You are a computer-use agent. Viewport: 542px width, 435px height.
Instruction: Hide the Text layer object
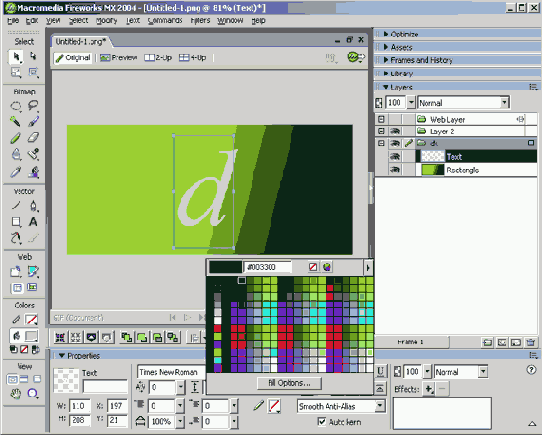395,157
